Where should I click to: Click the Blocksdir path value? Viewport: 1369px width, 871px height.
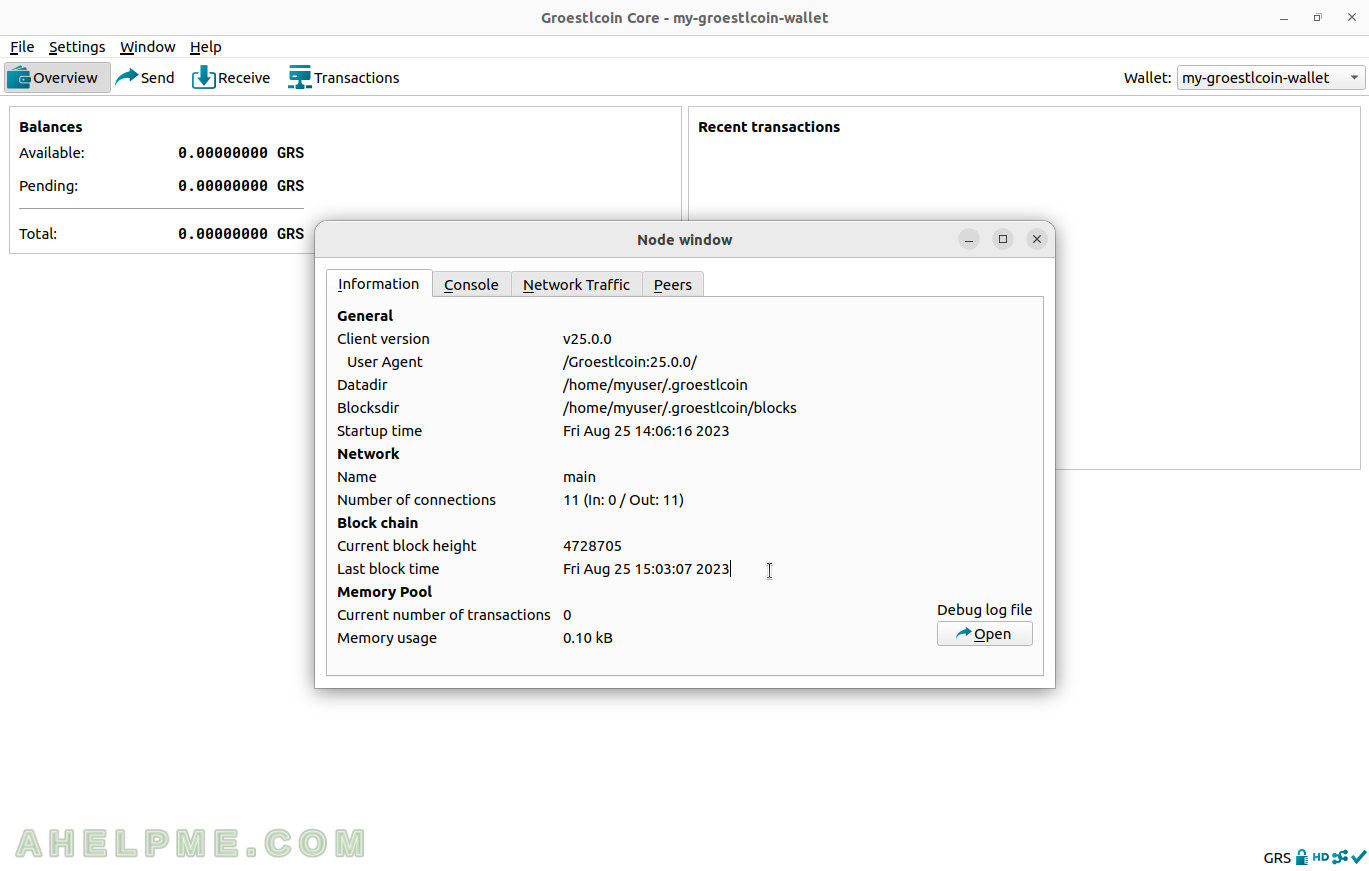pyautogui.click(x=680, y=407)
